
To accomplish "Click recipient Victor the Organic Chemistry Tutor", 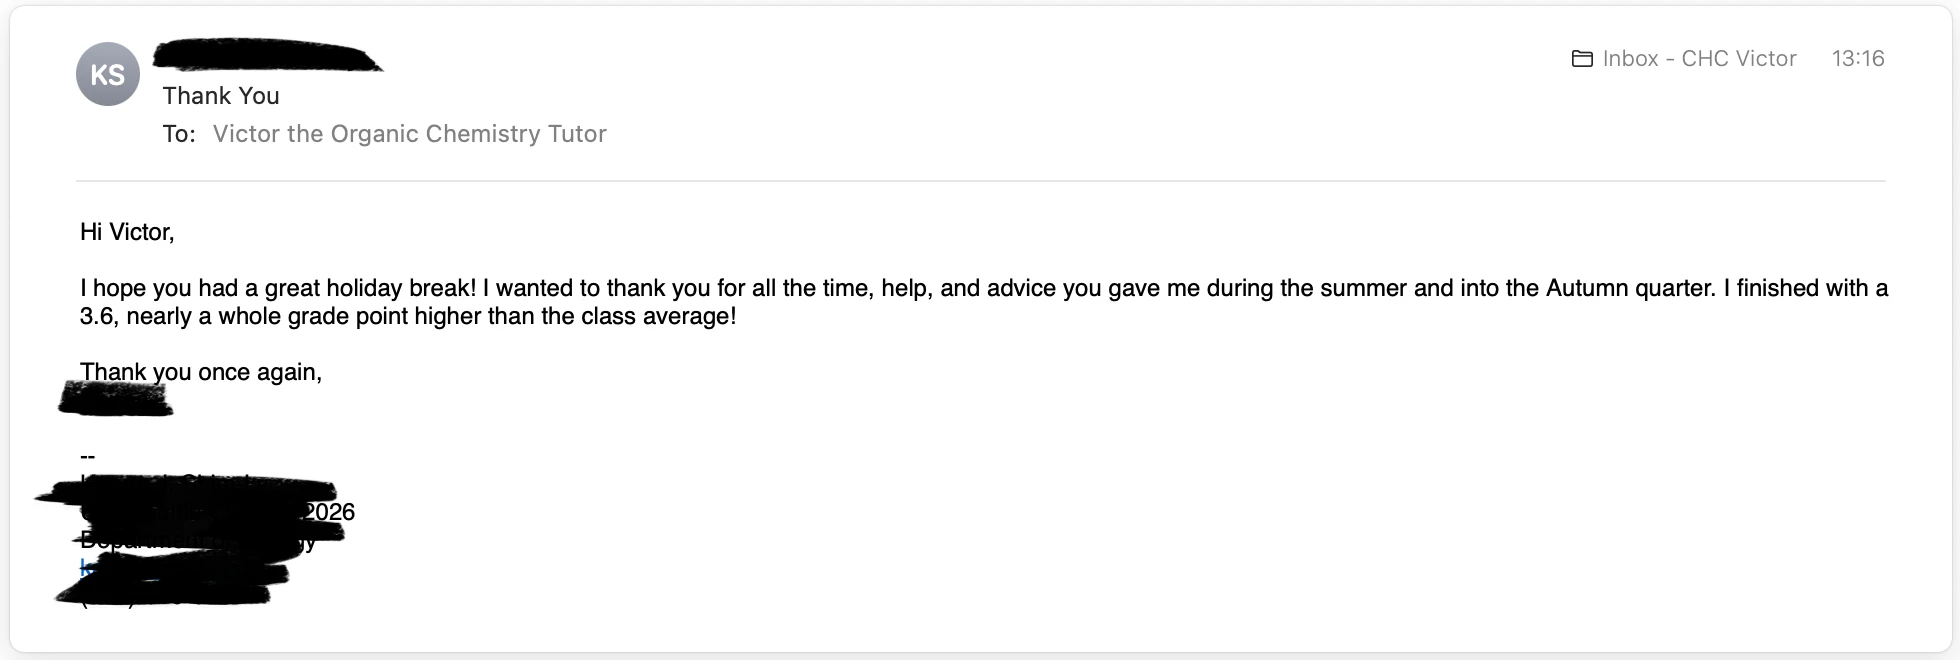I will pos(409,134).
